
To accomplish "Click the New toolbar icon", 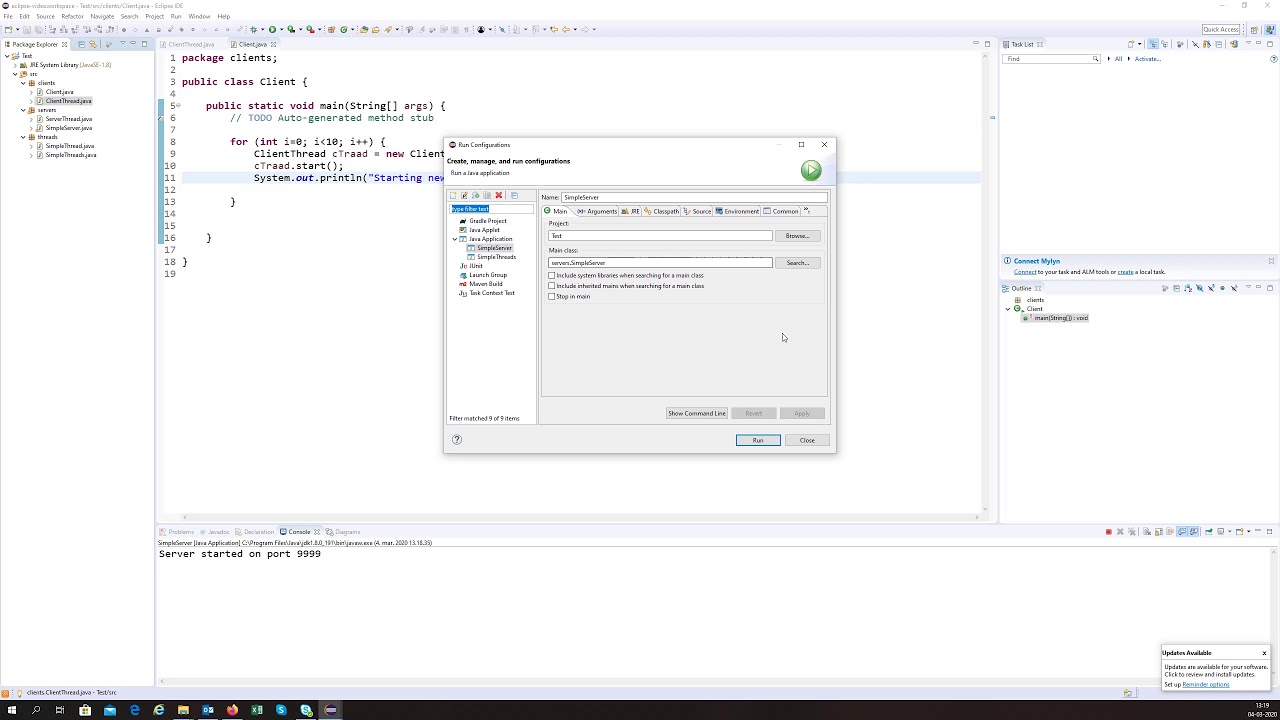I will (8, 29).
